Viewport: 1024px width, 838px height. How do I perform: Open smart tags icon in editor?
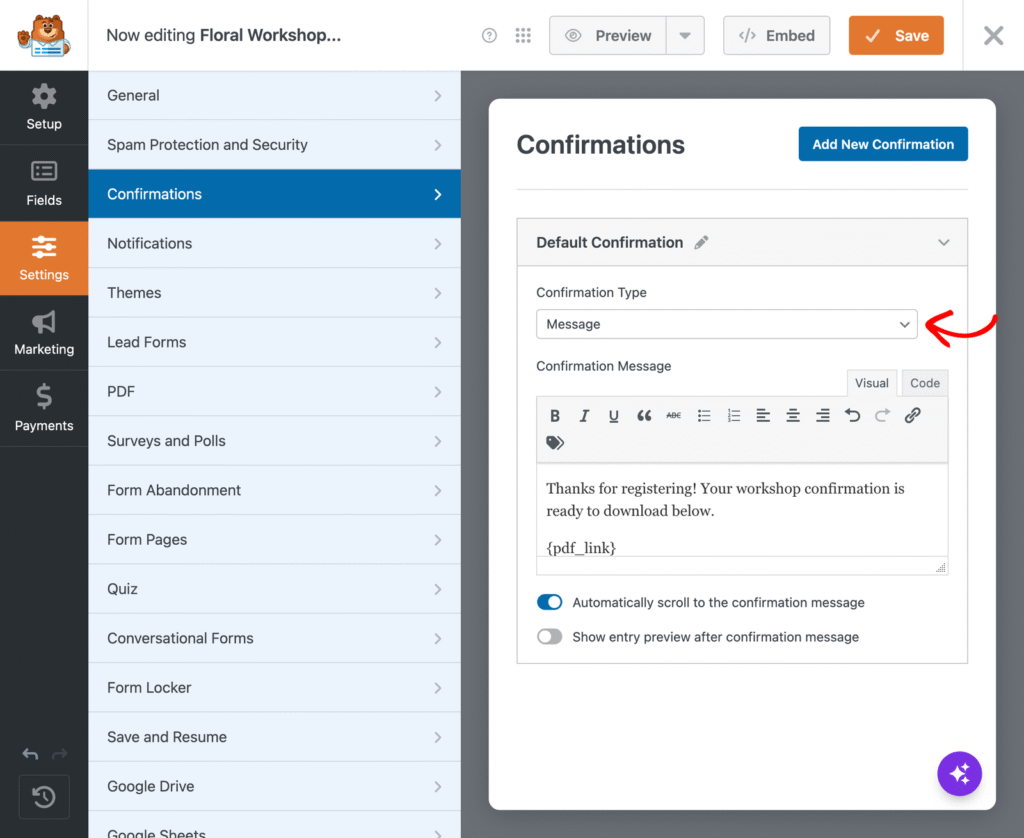coord(555,443)
